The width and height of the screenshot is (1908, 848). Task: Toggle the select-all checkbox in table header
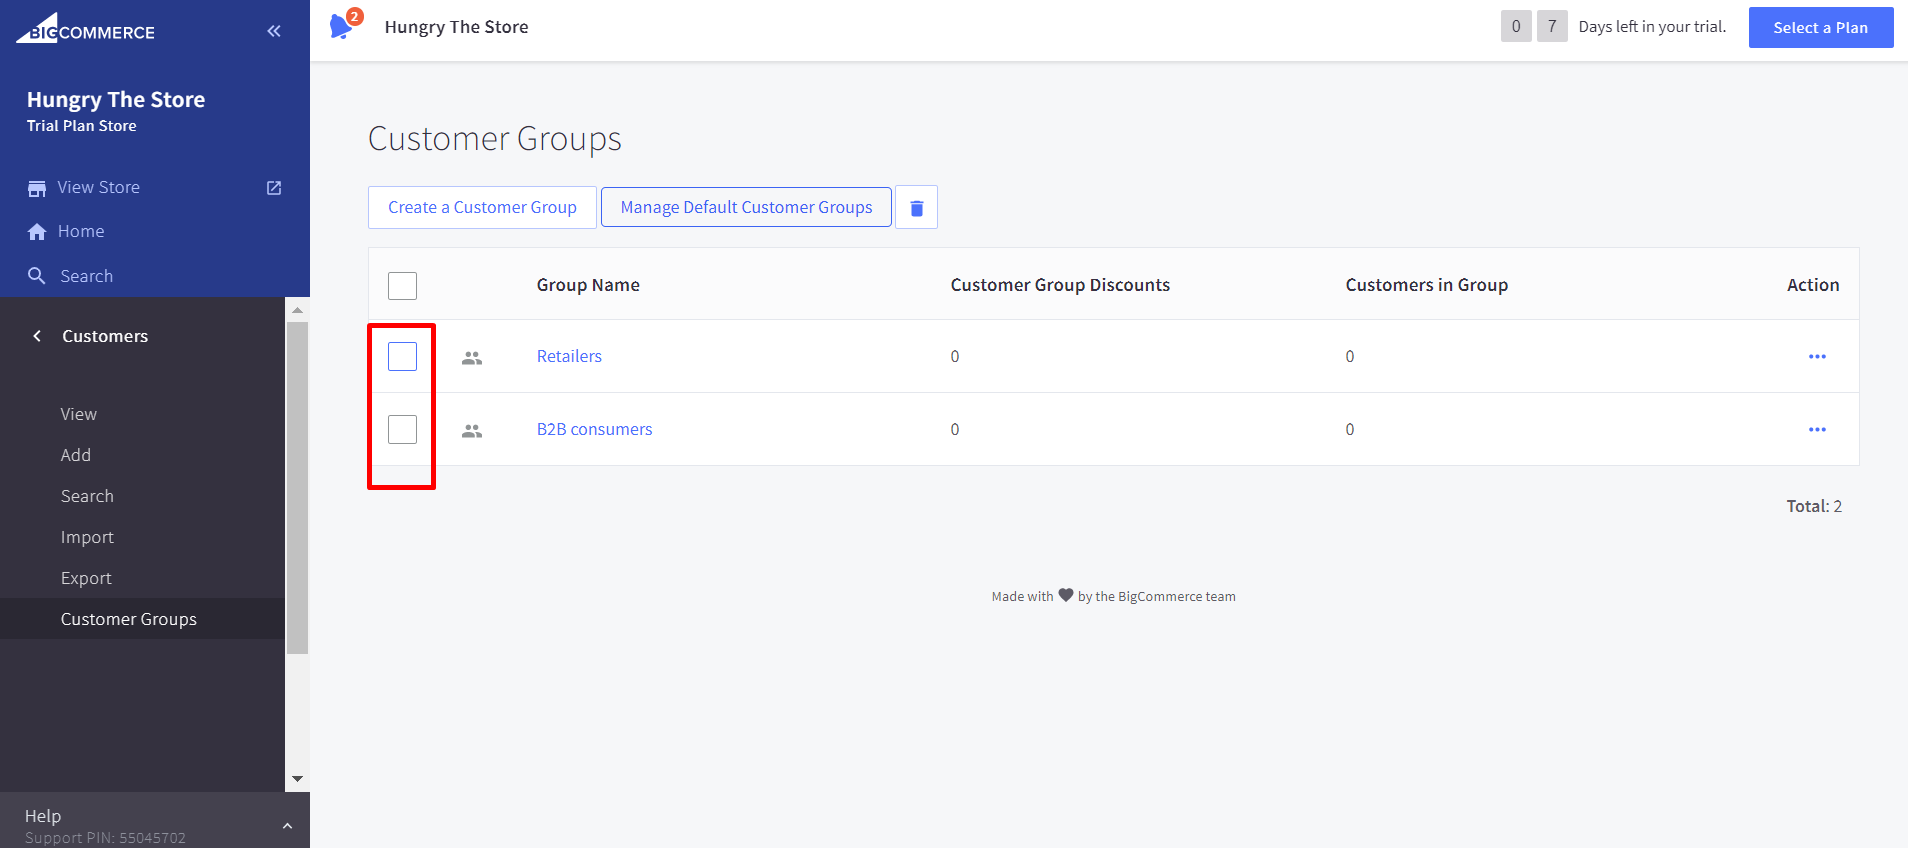point(402,286)
